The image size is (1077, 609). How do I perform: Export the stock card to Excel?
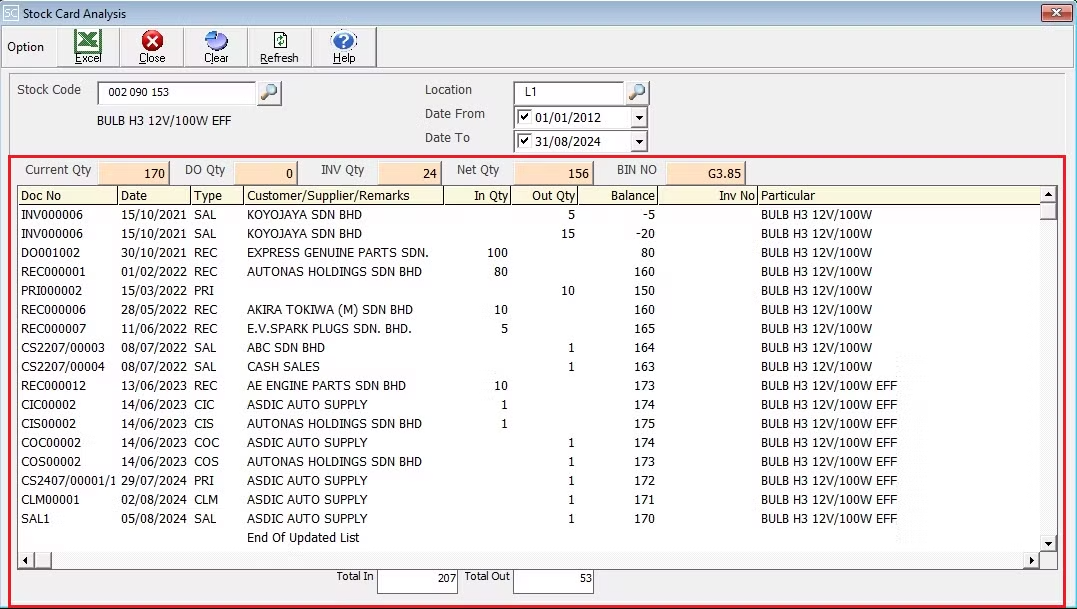[x=88, y=47]
